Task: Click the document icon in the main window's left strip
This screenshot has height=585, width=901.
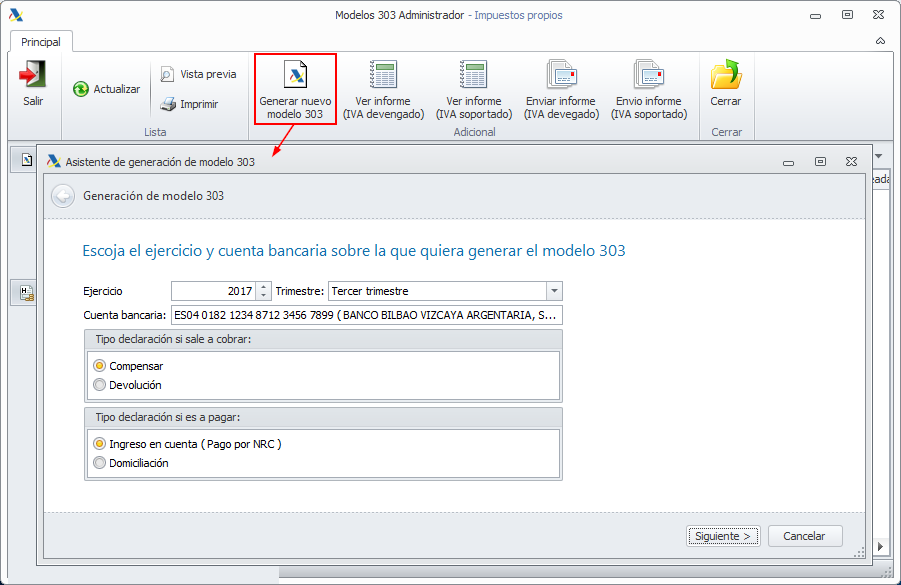Action: [26, 160]
